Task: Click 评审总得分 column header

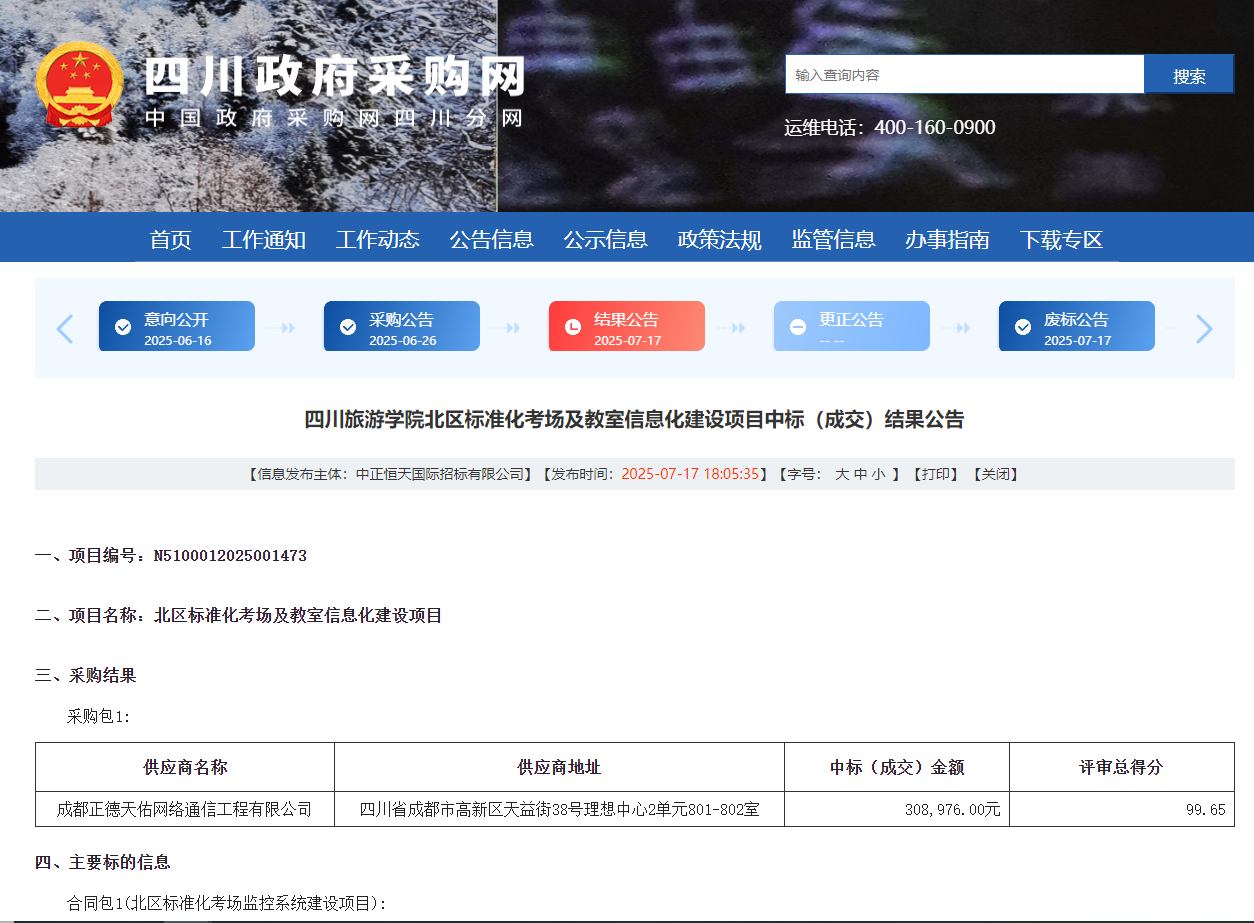Action: click(1121, 767)
